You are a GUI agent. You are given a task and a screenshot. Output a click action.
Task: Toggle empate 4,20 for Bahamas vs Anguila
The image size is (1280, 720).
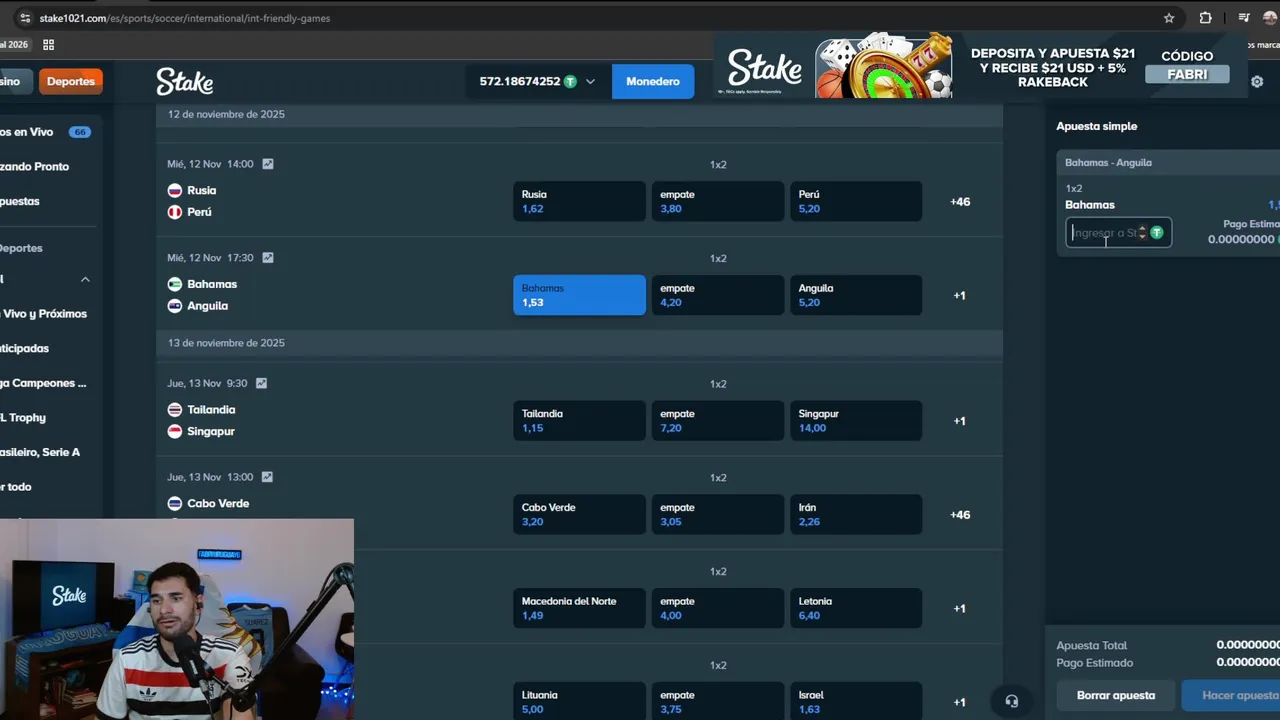pos(718,295)
